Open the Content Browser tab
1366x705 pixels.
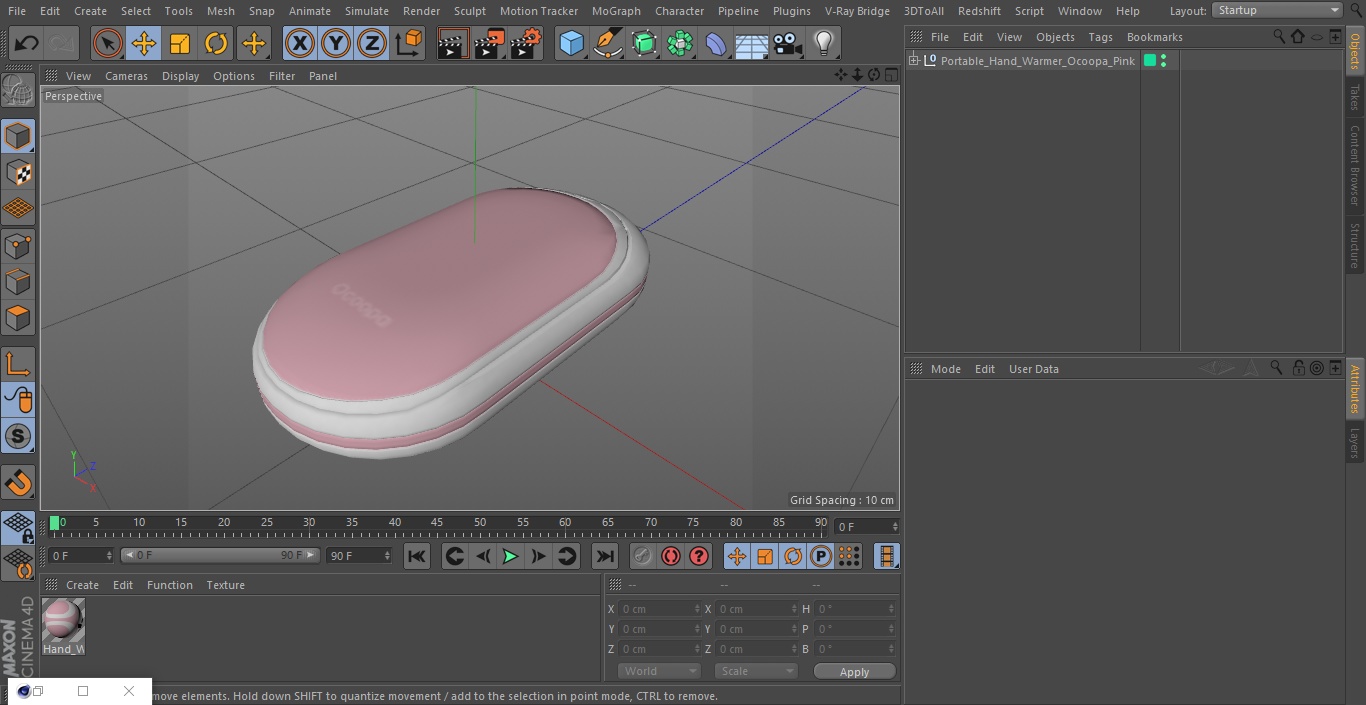pyautogui.click(x=1355, y=165)
